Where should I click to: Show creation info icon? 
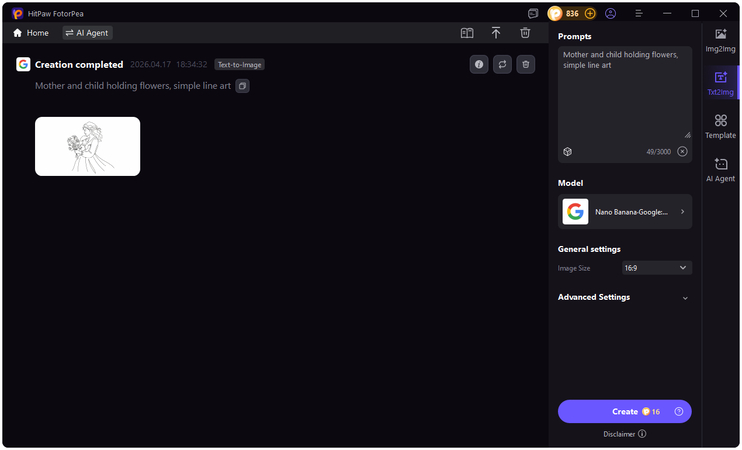[479, 64]
